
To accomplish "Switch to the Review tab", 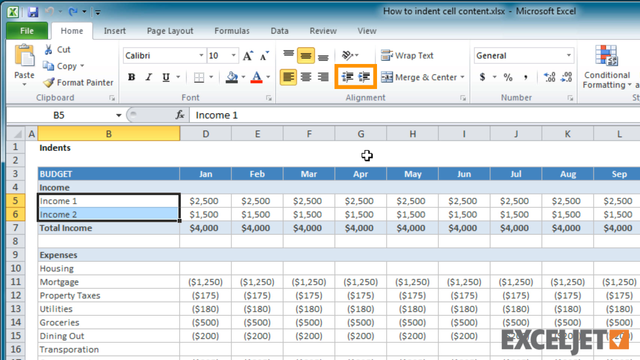I will [x=323, y=31].
